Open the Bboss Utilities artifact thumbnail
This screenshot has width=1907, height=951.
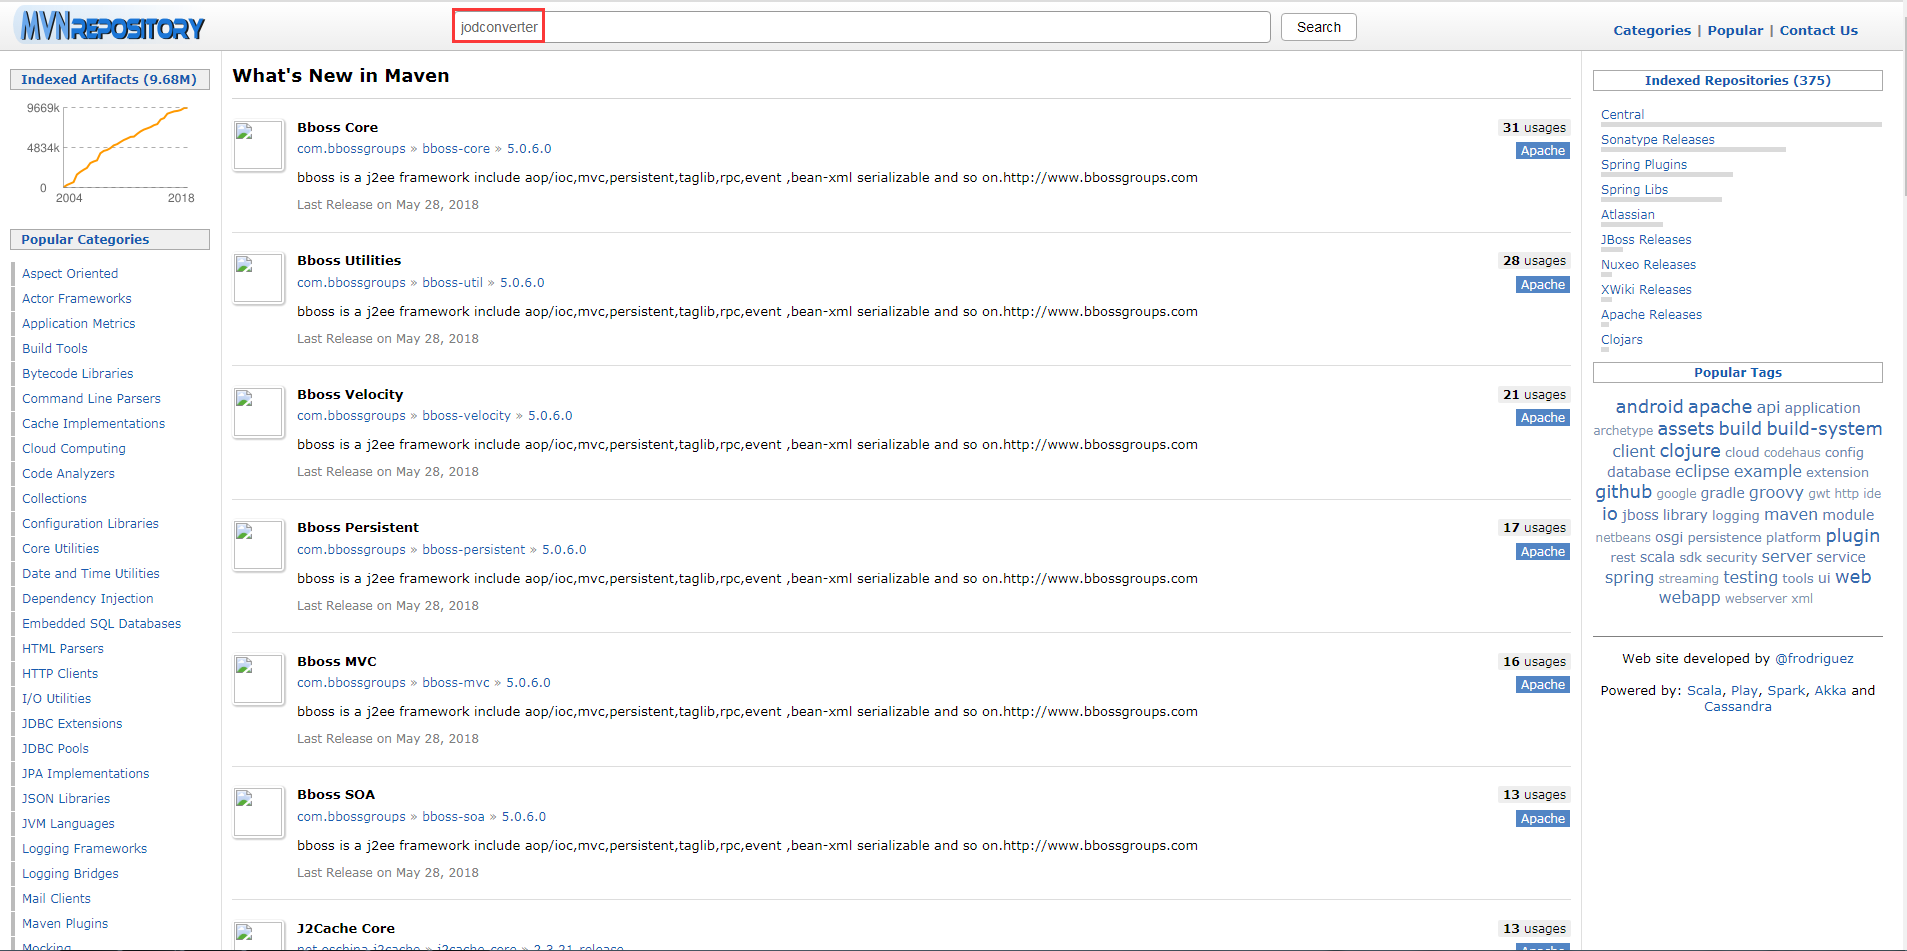pyautogui.click(x=259, y=279)
